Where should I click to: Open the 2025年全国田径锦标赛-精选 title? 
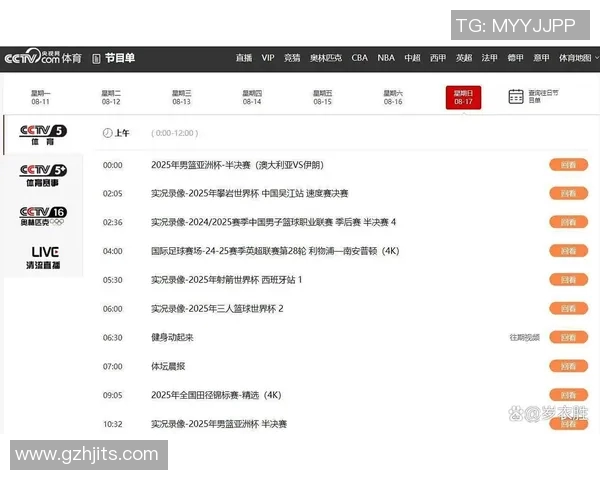(216, 395)
